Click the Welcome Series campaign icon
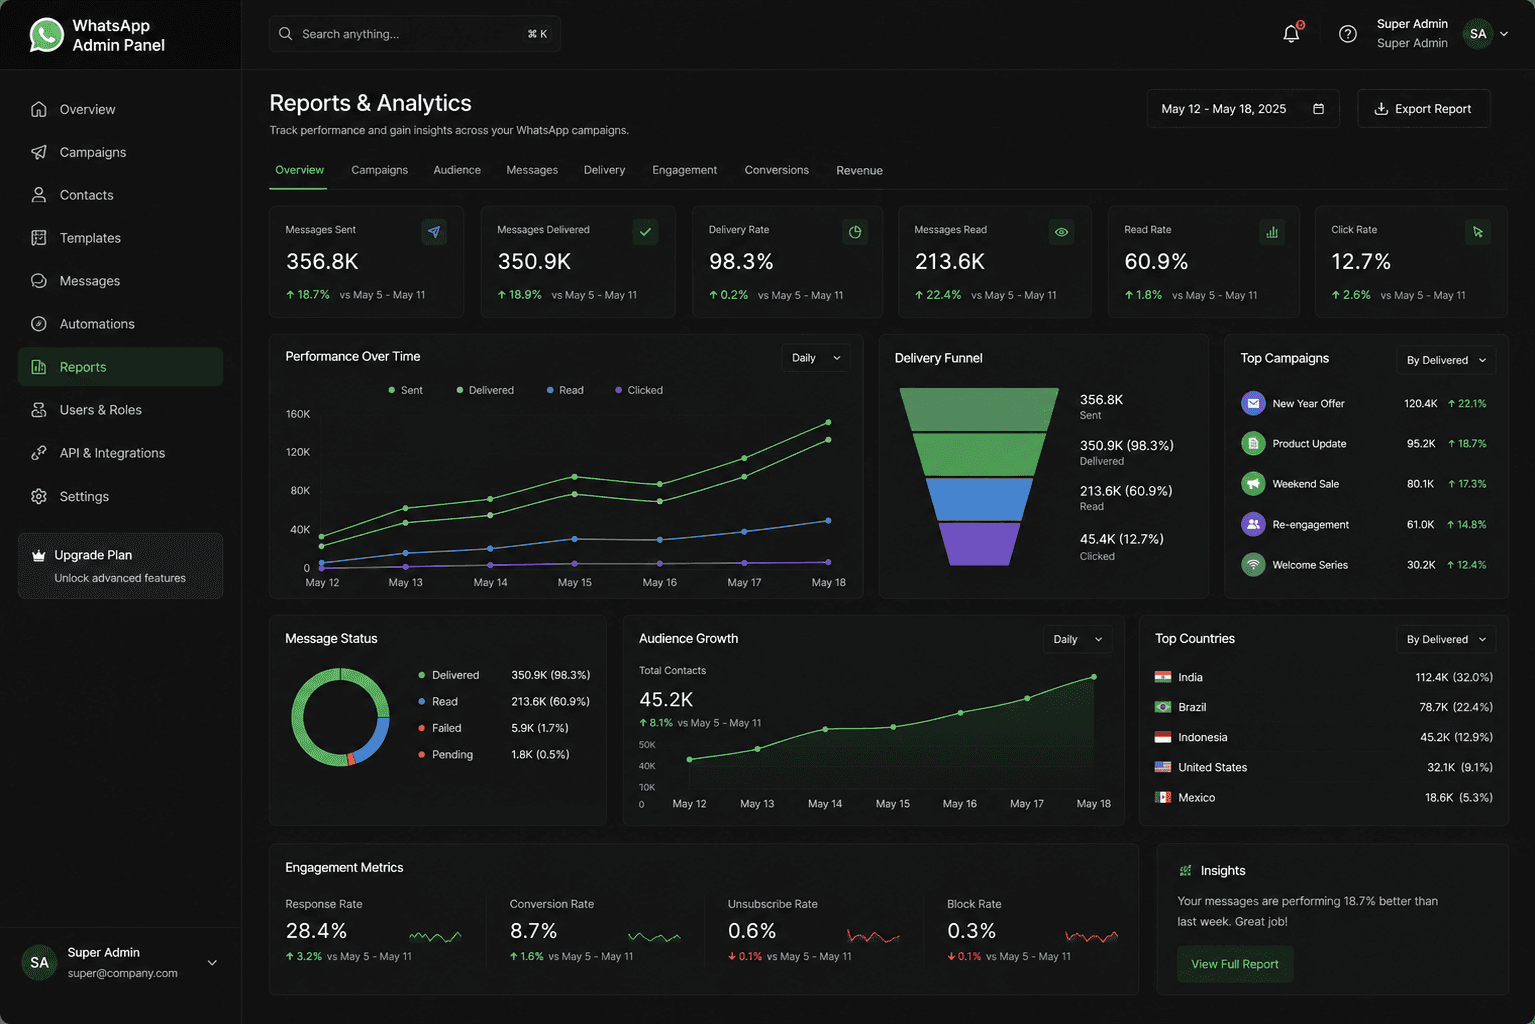Image resolution: width=1535 pixels, height=1024 pixels. click(x=1253, y=565)
